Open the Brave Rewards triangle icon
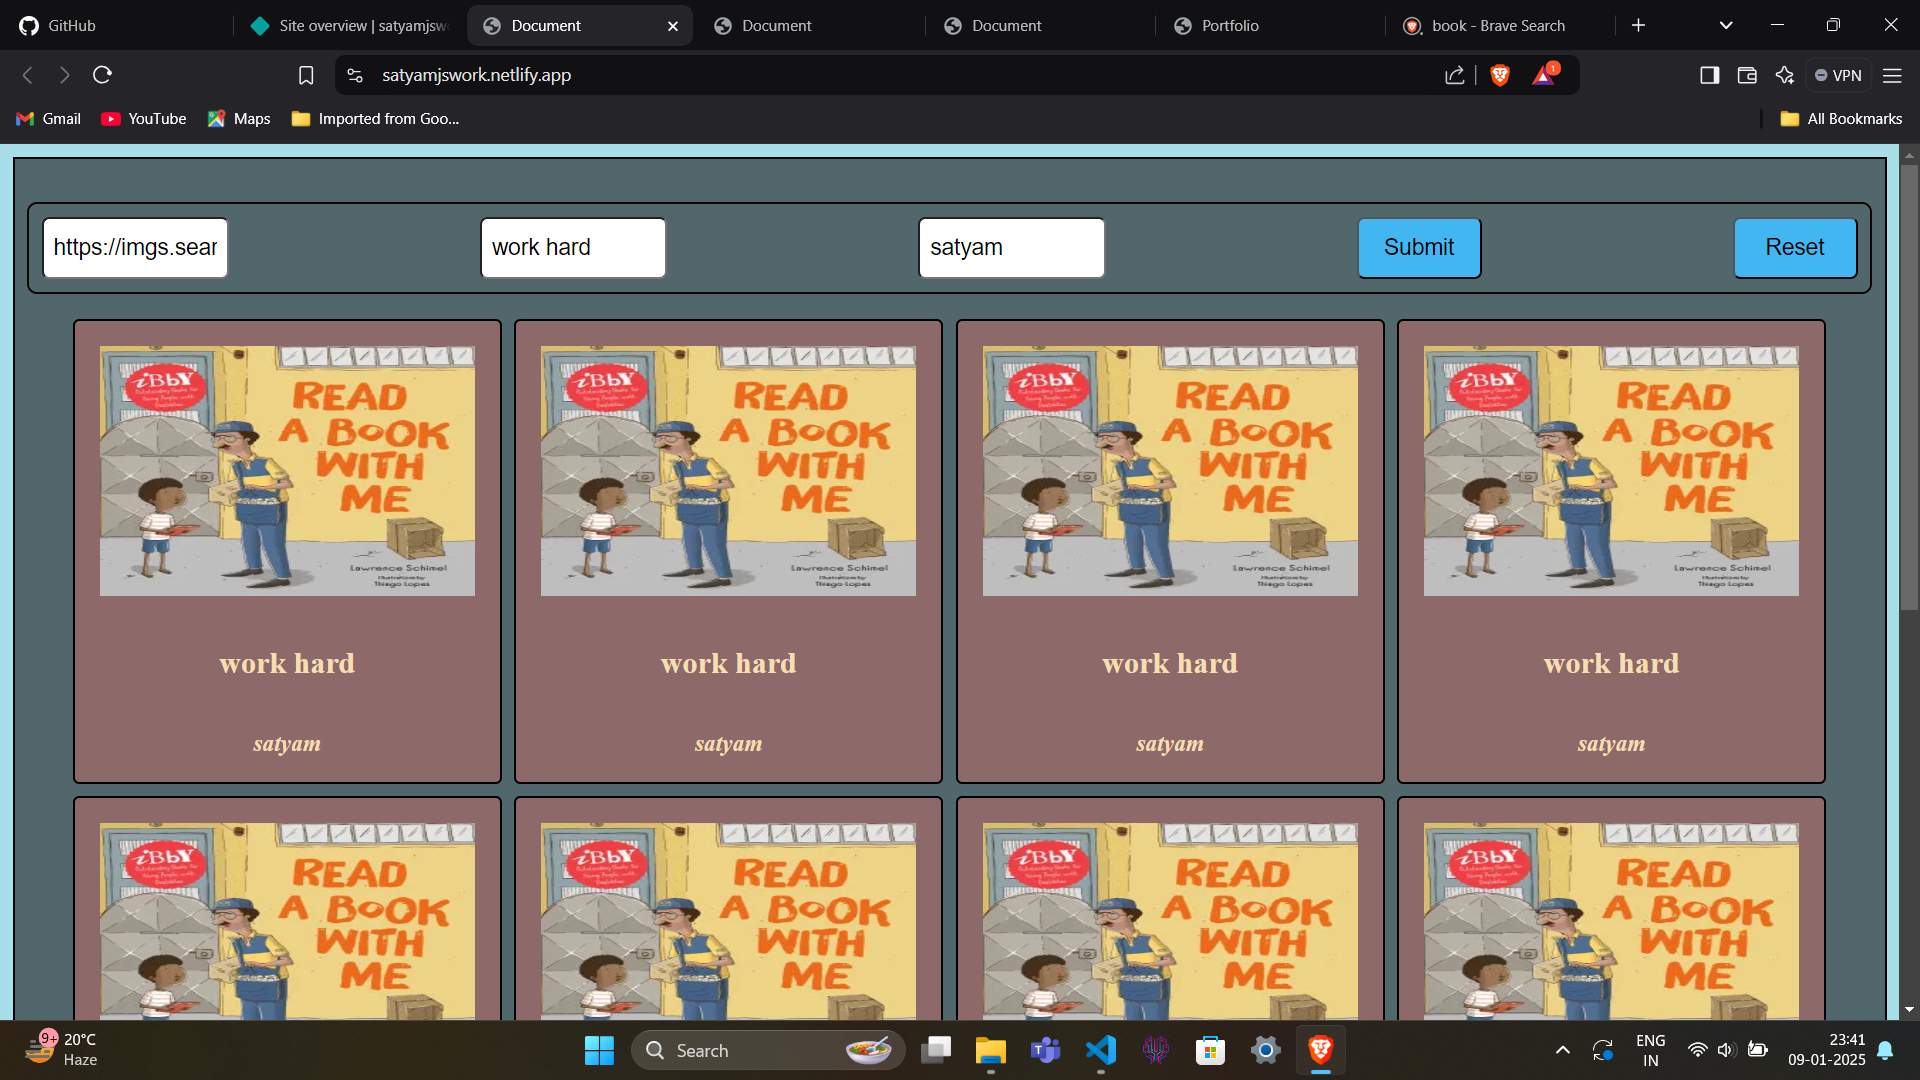 (1545, 75)
